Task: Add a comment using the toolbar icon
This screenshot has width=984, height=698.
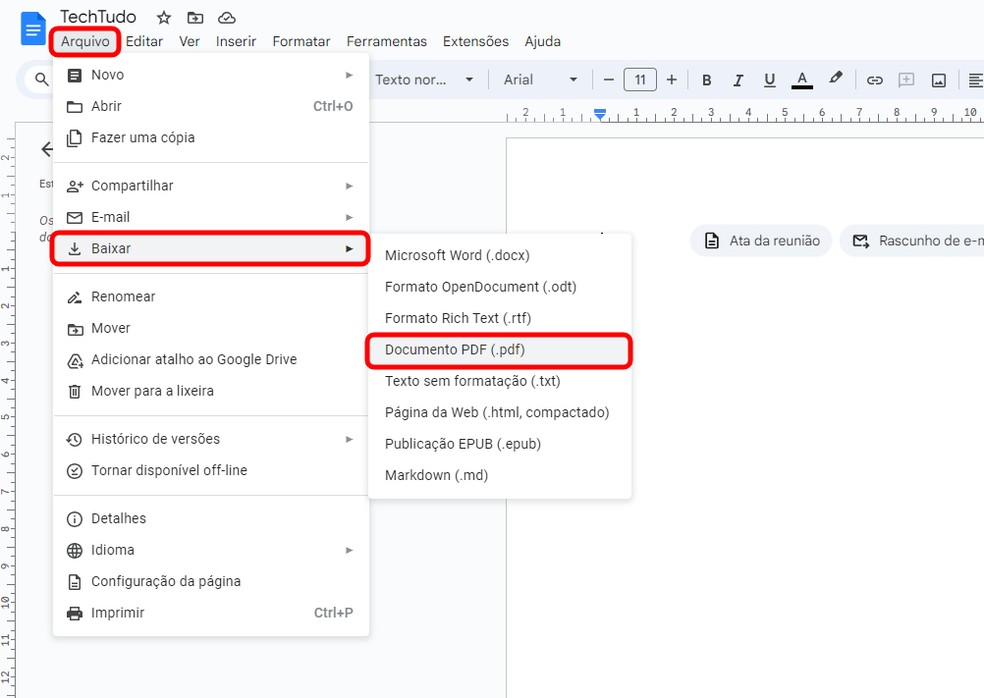Action: 906,79
